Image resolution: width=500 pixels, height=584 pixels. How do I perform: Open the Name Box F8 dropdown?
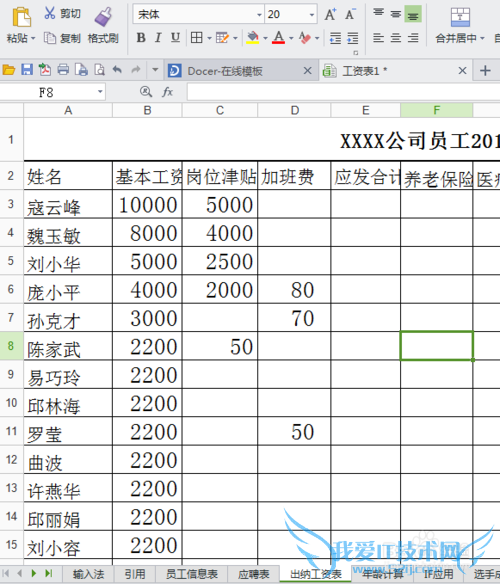100,92
